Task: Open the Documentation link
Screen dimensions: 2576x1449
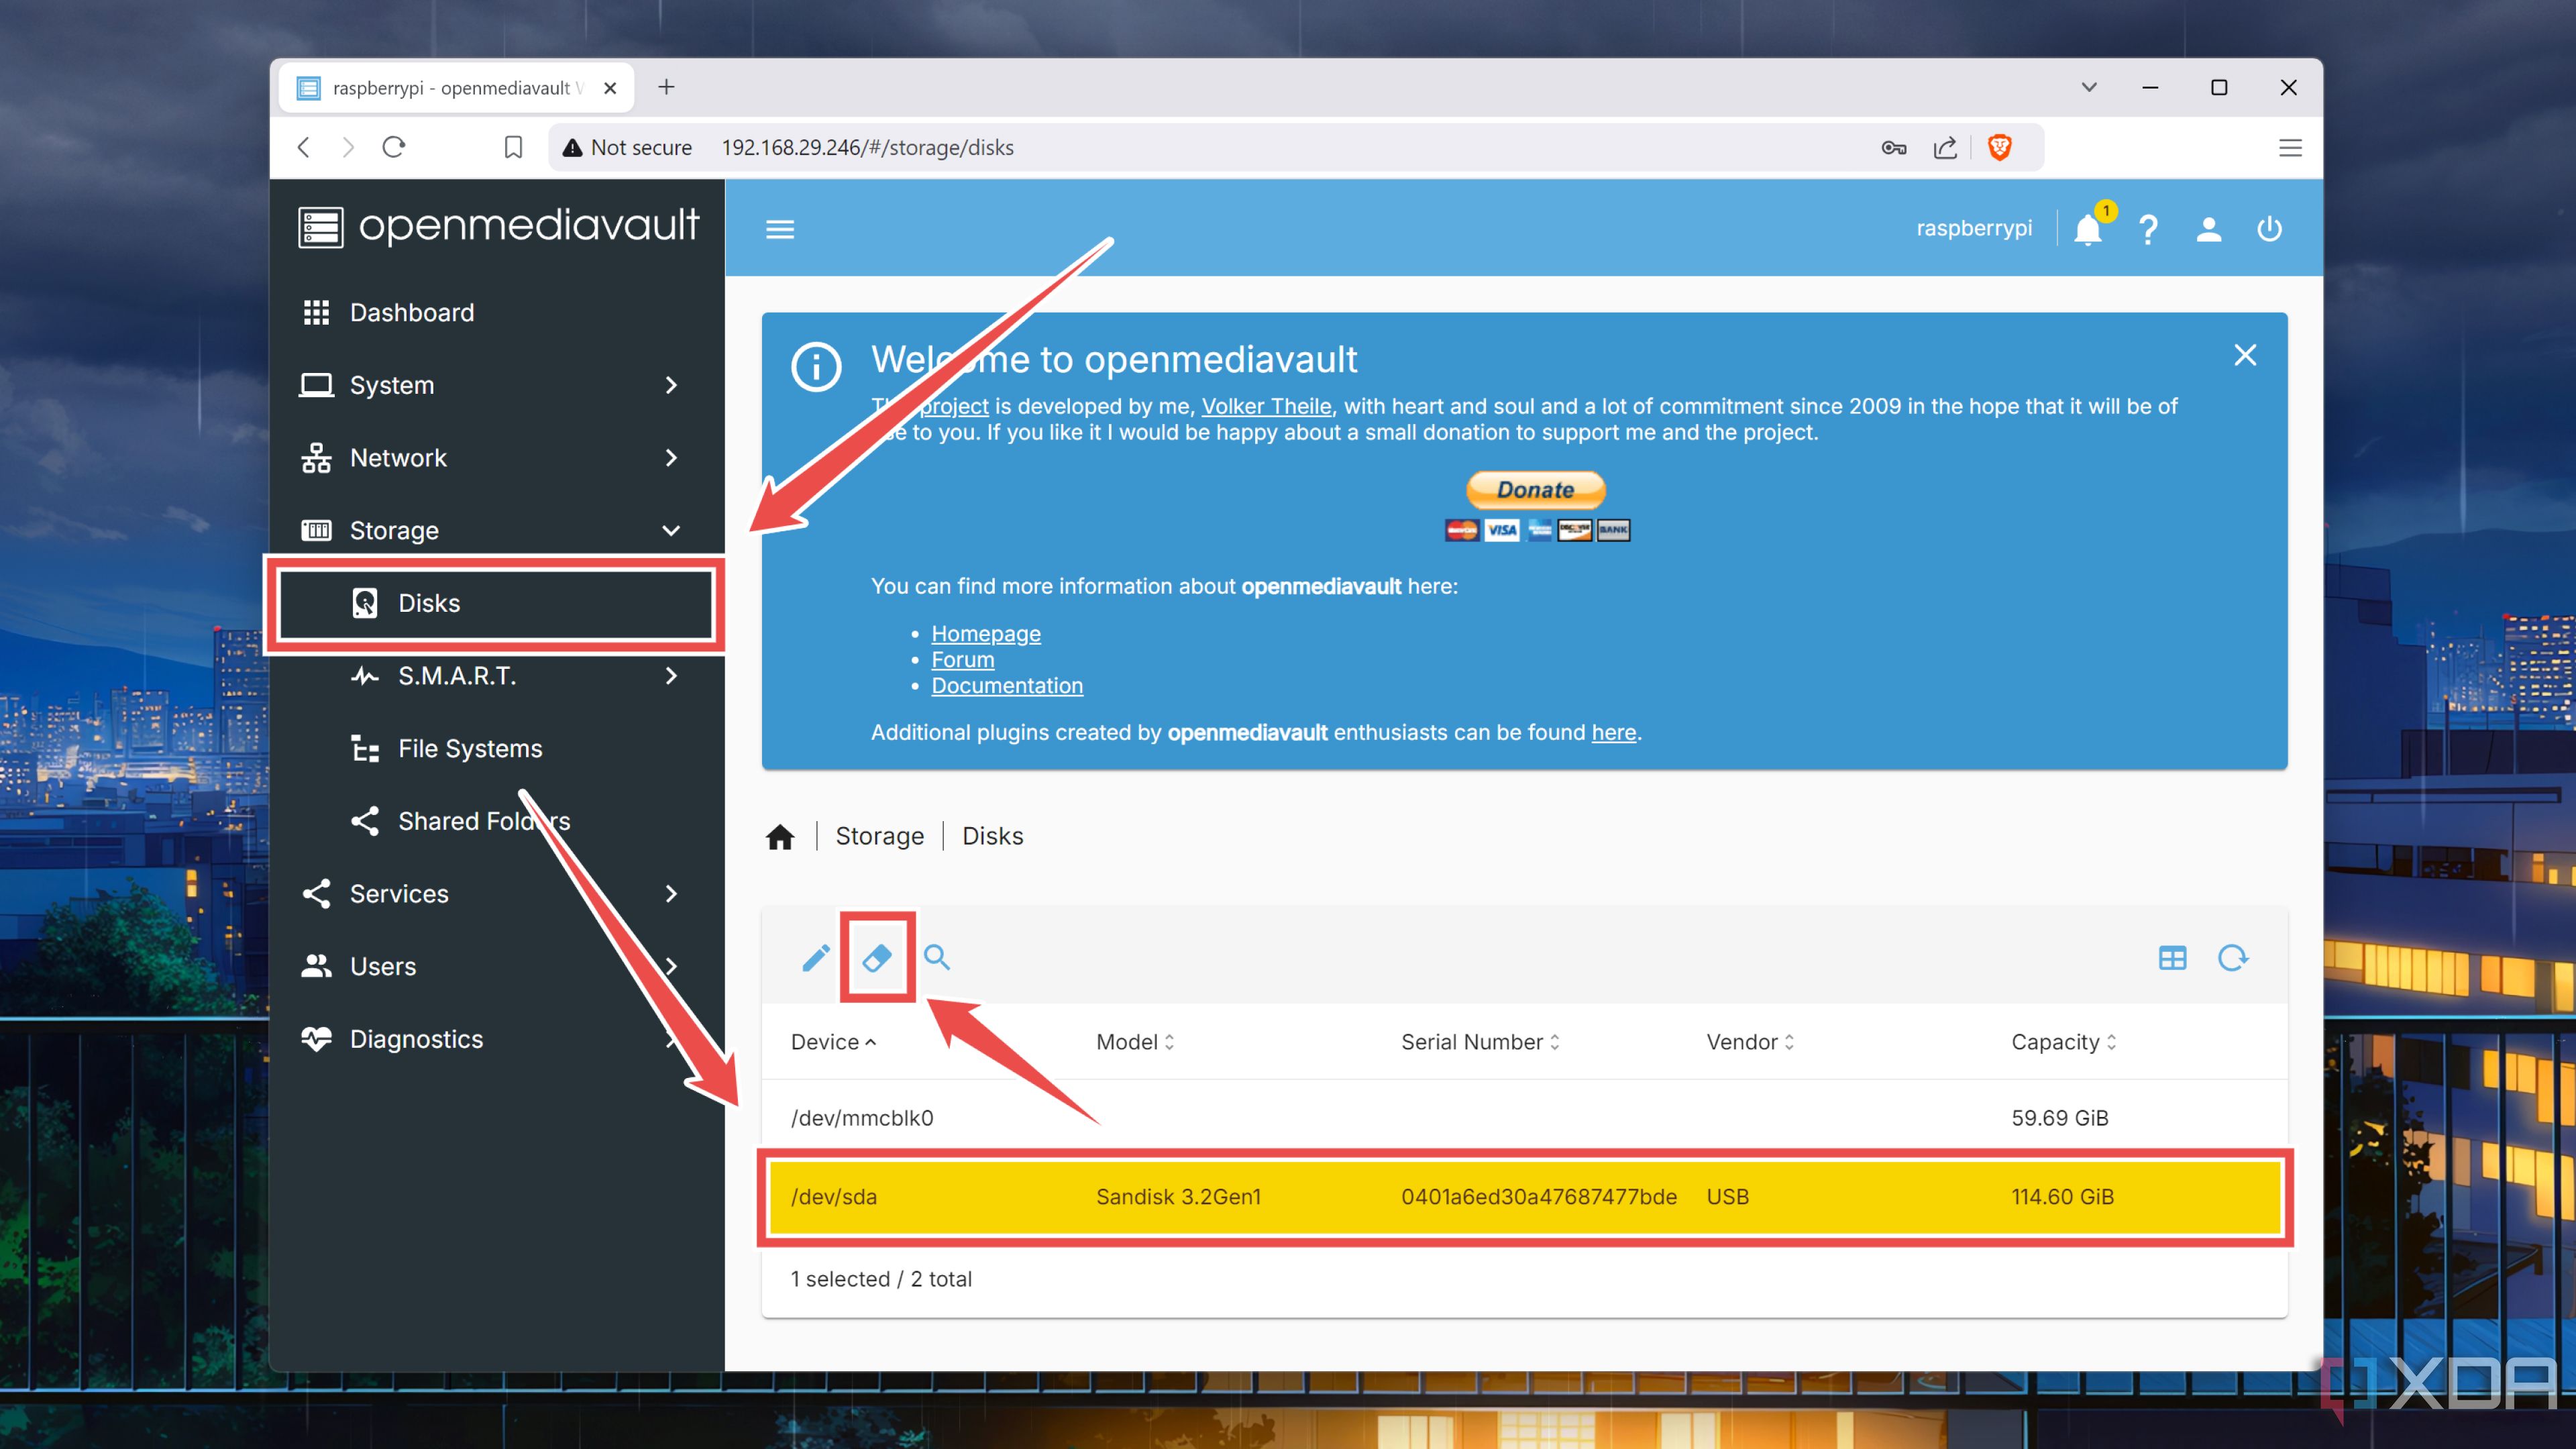Action: coord(1007,686)
